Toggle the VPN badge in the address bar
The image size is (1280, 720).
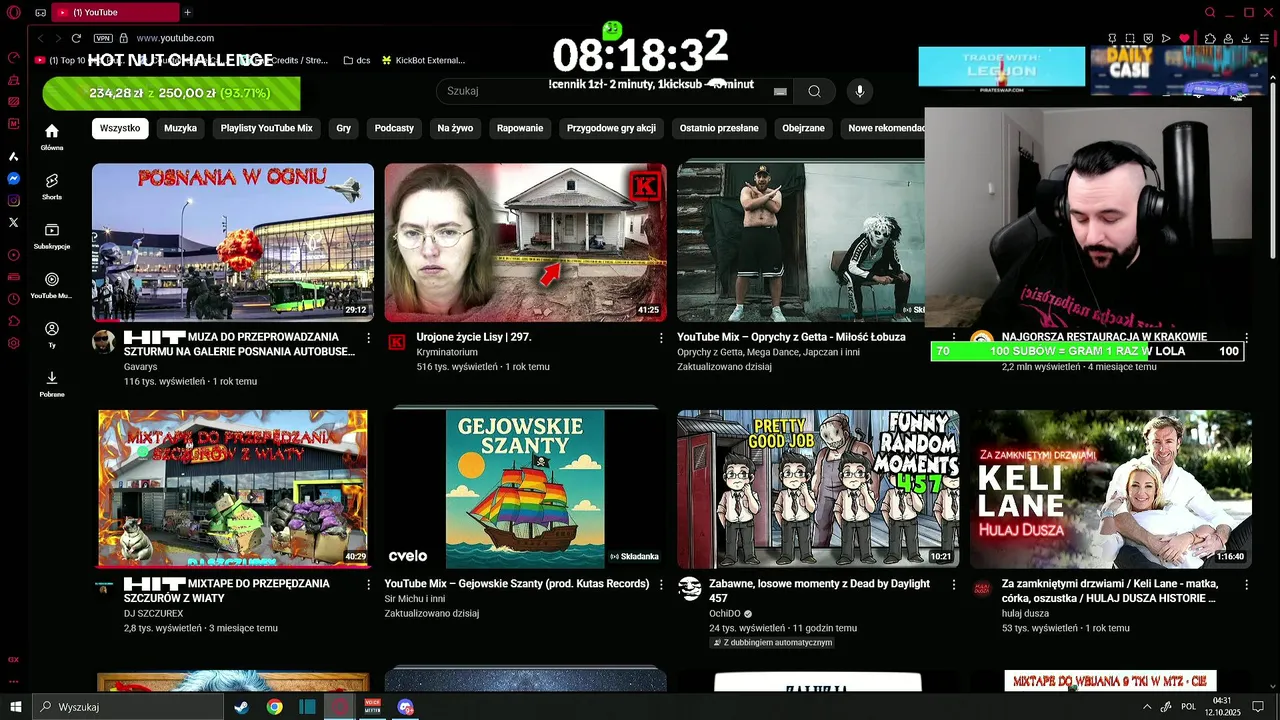pyautogui.click(x=103, y=38)
